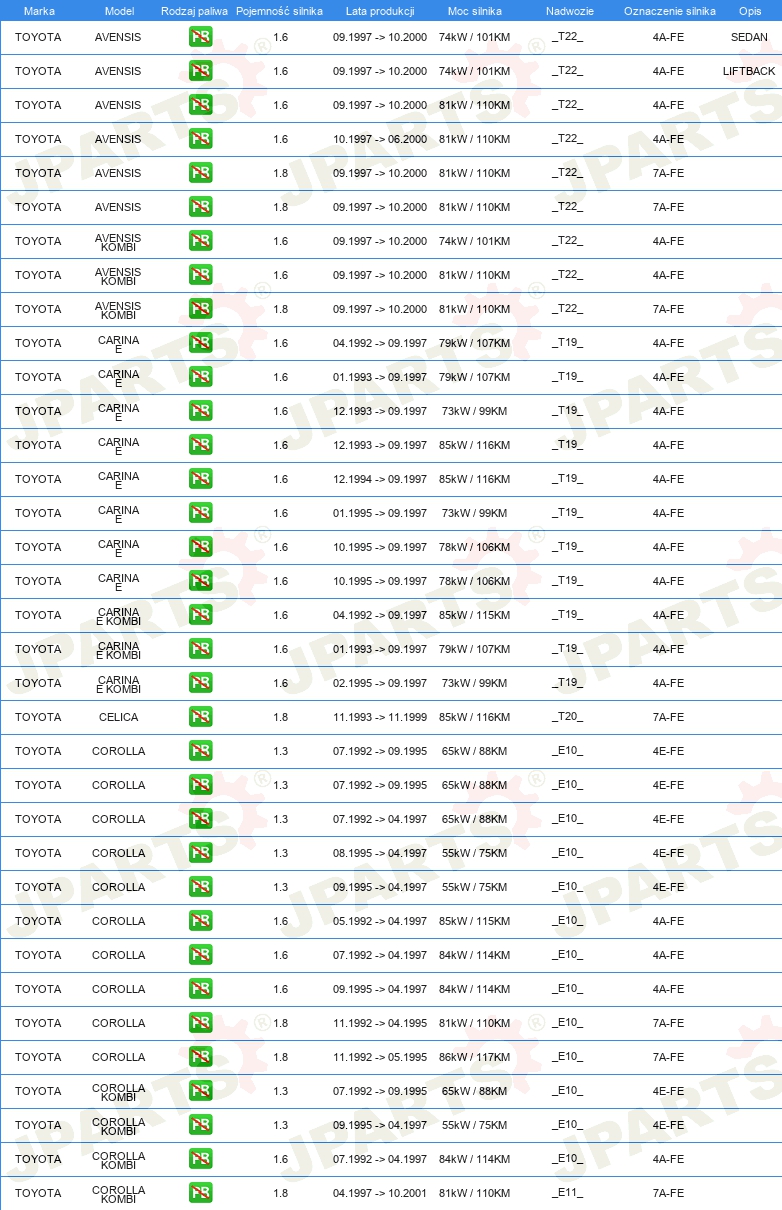Viewport: 782px width, 1210px height.
Task: Click fuel icon for CARINA E 12.1993 85kW row
Action: click(x=200, y=445)
